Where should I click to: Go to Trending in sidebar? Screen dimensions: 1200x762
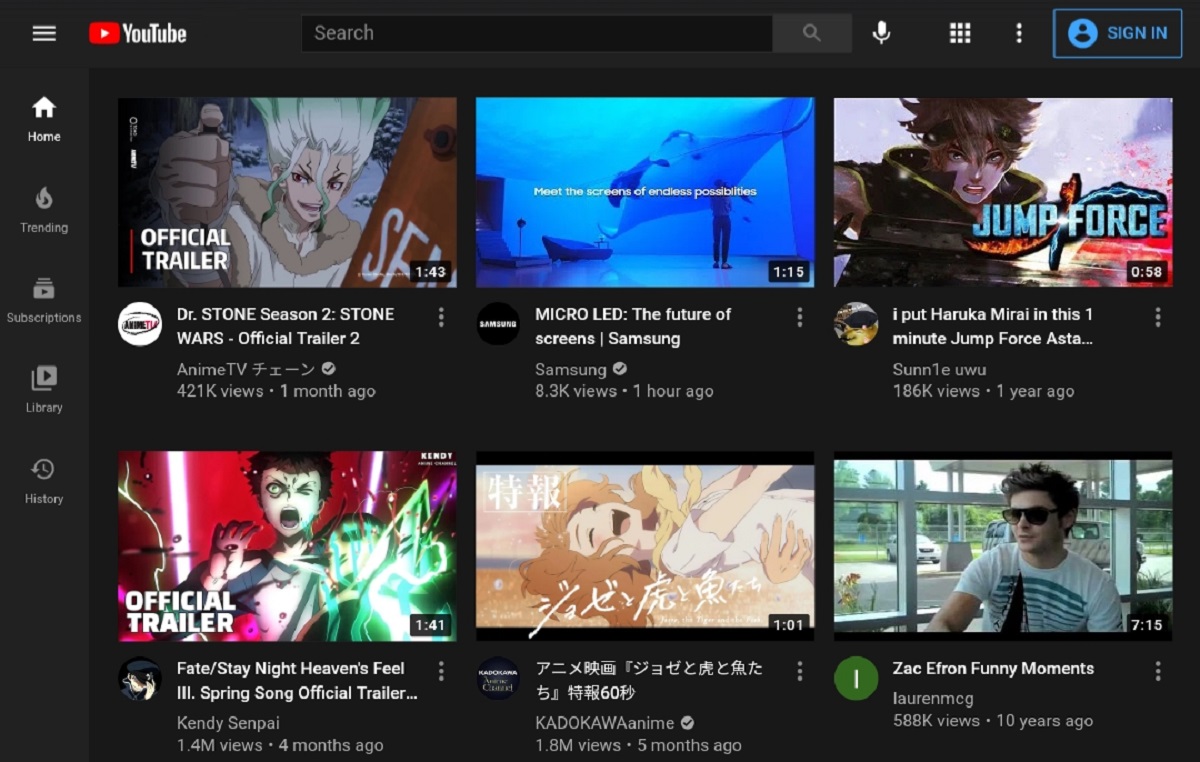[x=44, y=210]
